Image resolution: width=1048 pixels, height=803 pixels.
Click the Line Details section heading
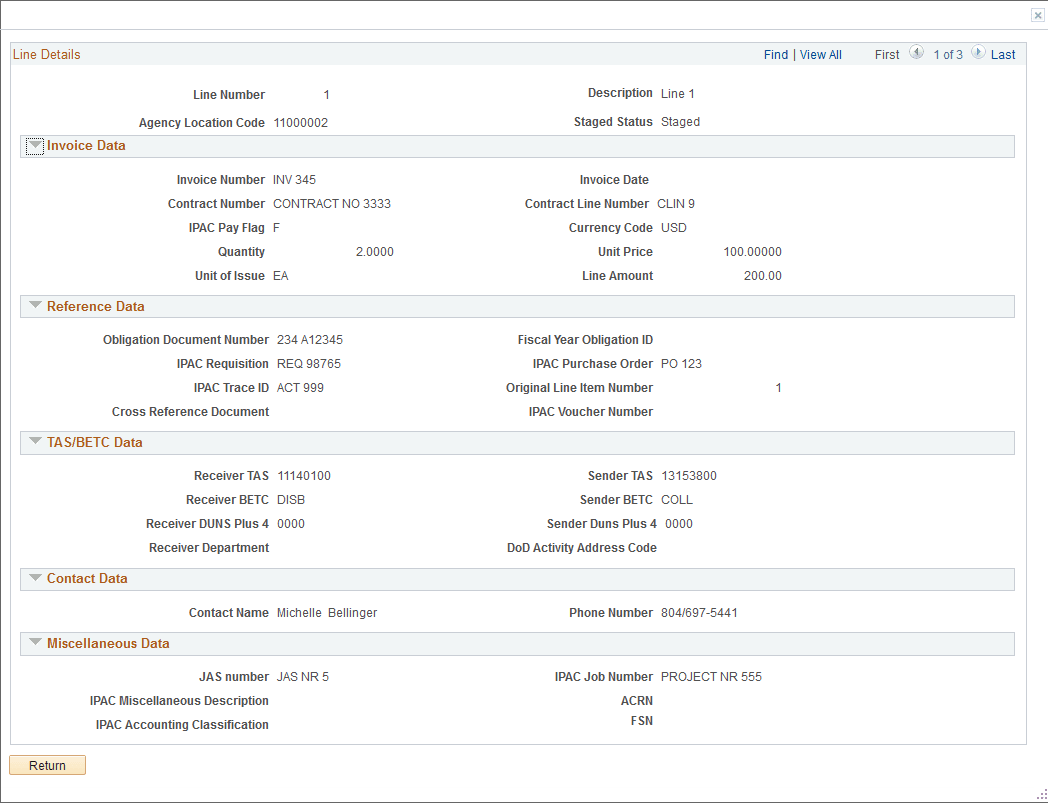point(46,54)
